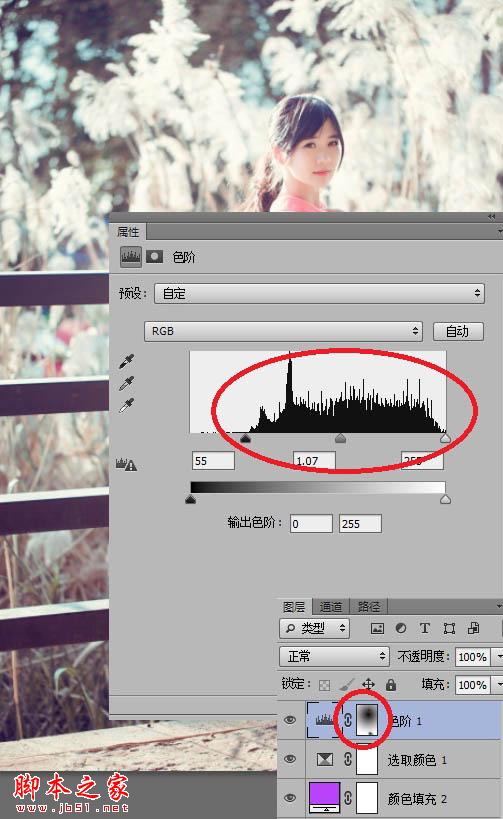Open the 不透明度 opacity slider arrow

click(x=498, y=656)
